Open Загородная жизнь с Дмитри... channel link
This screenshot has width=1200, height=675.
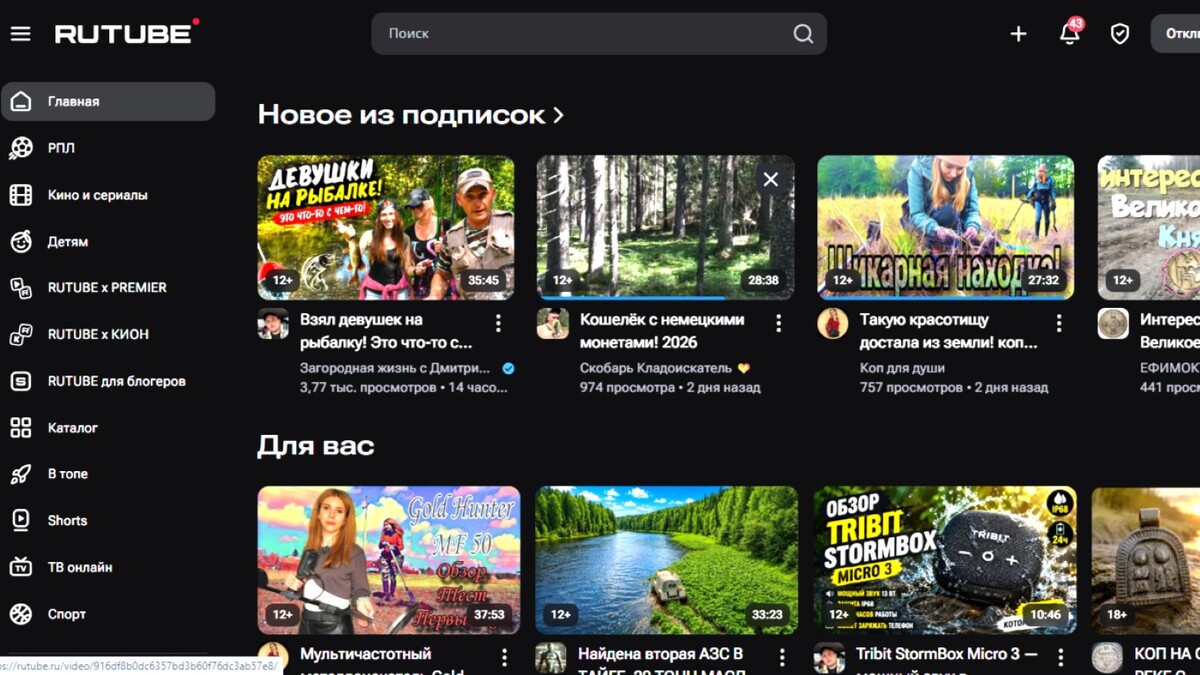click(x=395, y=368)
